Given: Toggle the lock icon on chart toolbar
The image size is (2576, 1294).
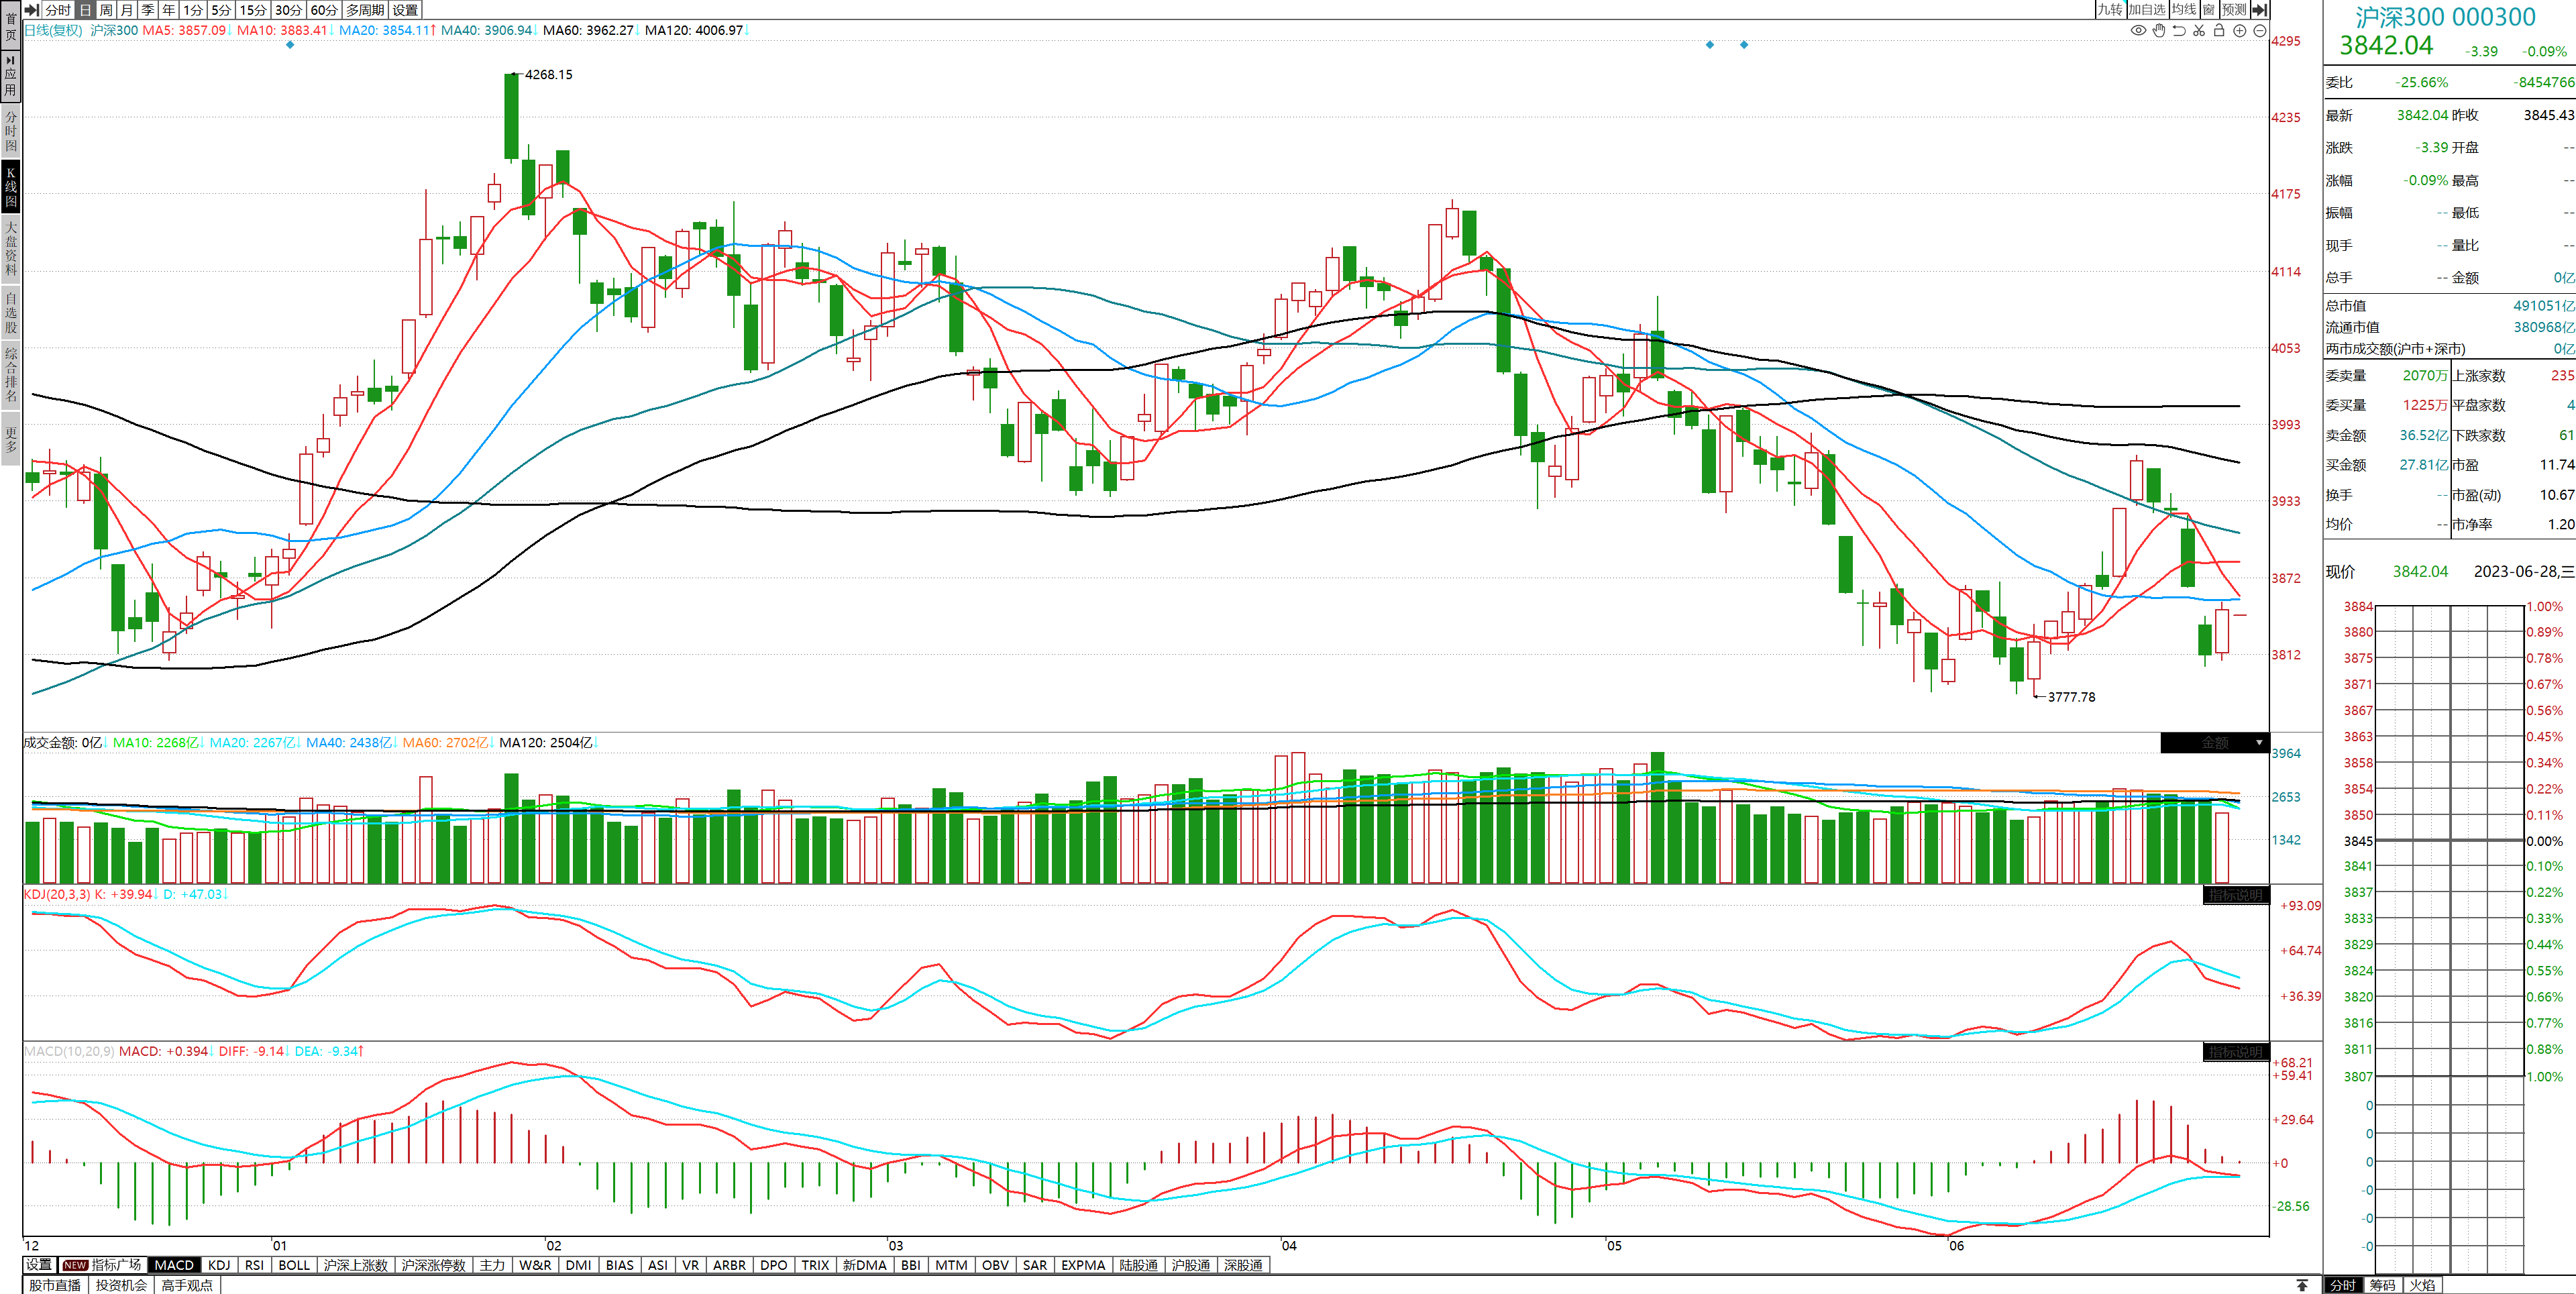Looking at the screenshot, I should (x=2219, y=31).
